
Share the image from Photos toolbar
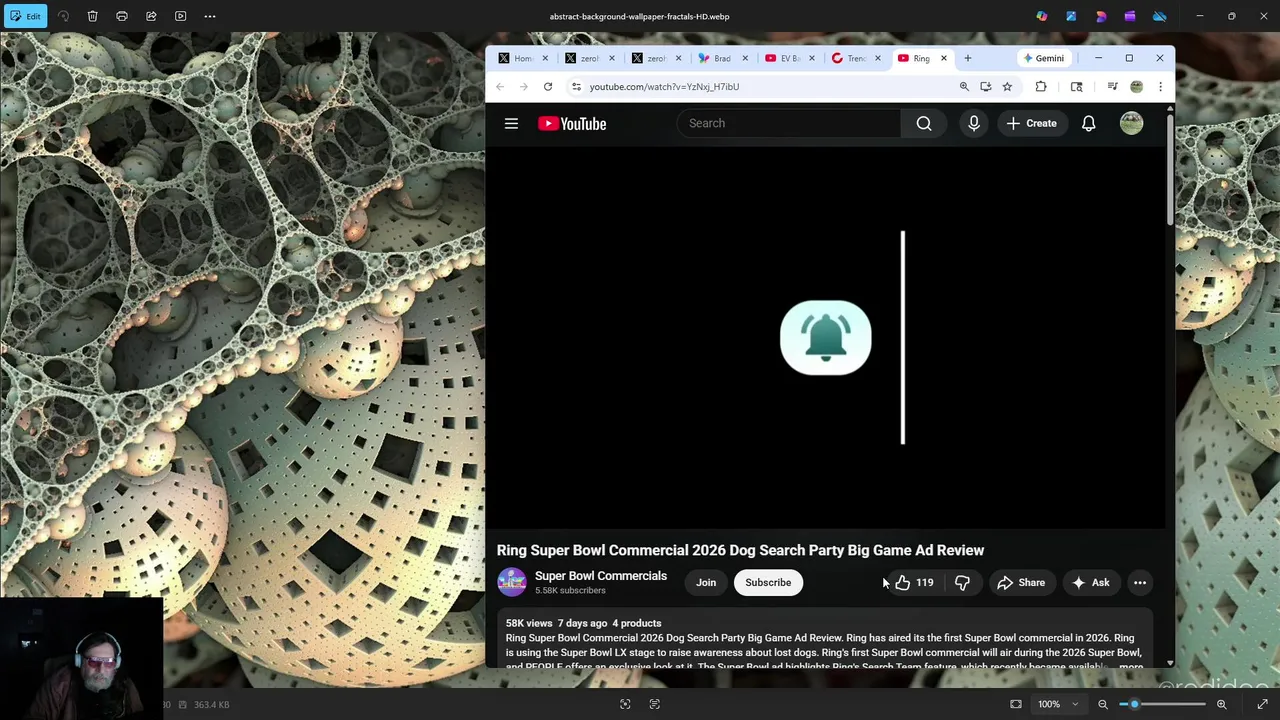point(151,16)
